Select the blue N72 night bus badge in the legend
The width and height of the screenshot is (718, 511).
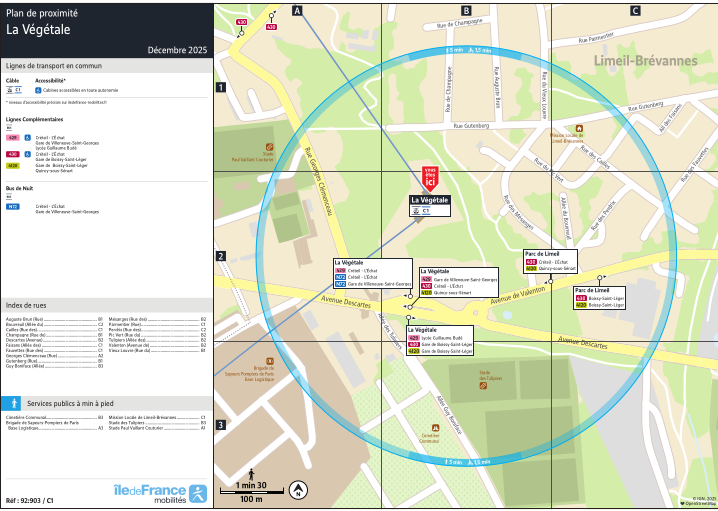click(x=13, y=207)
